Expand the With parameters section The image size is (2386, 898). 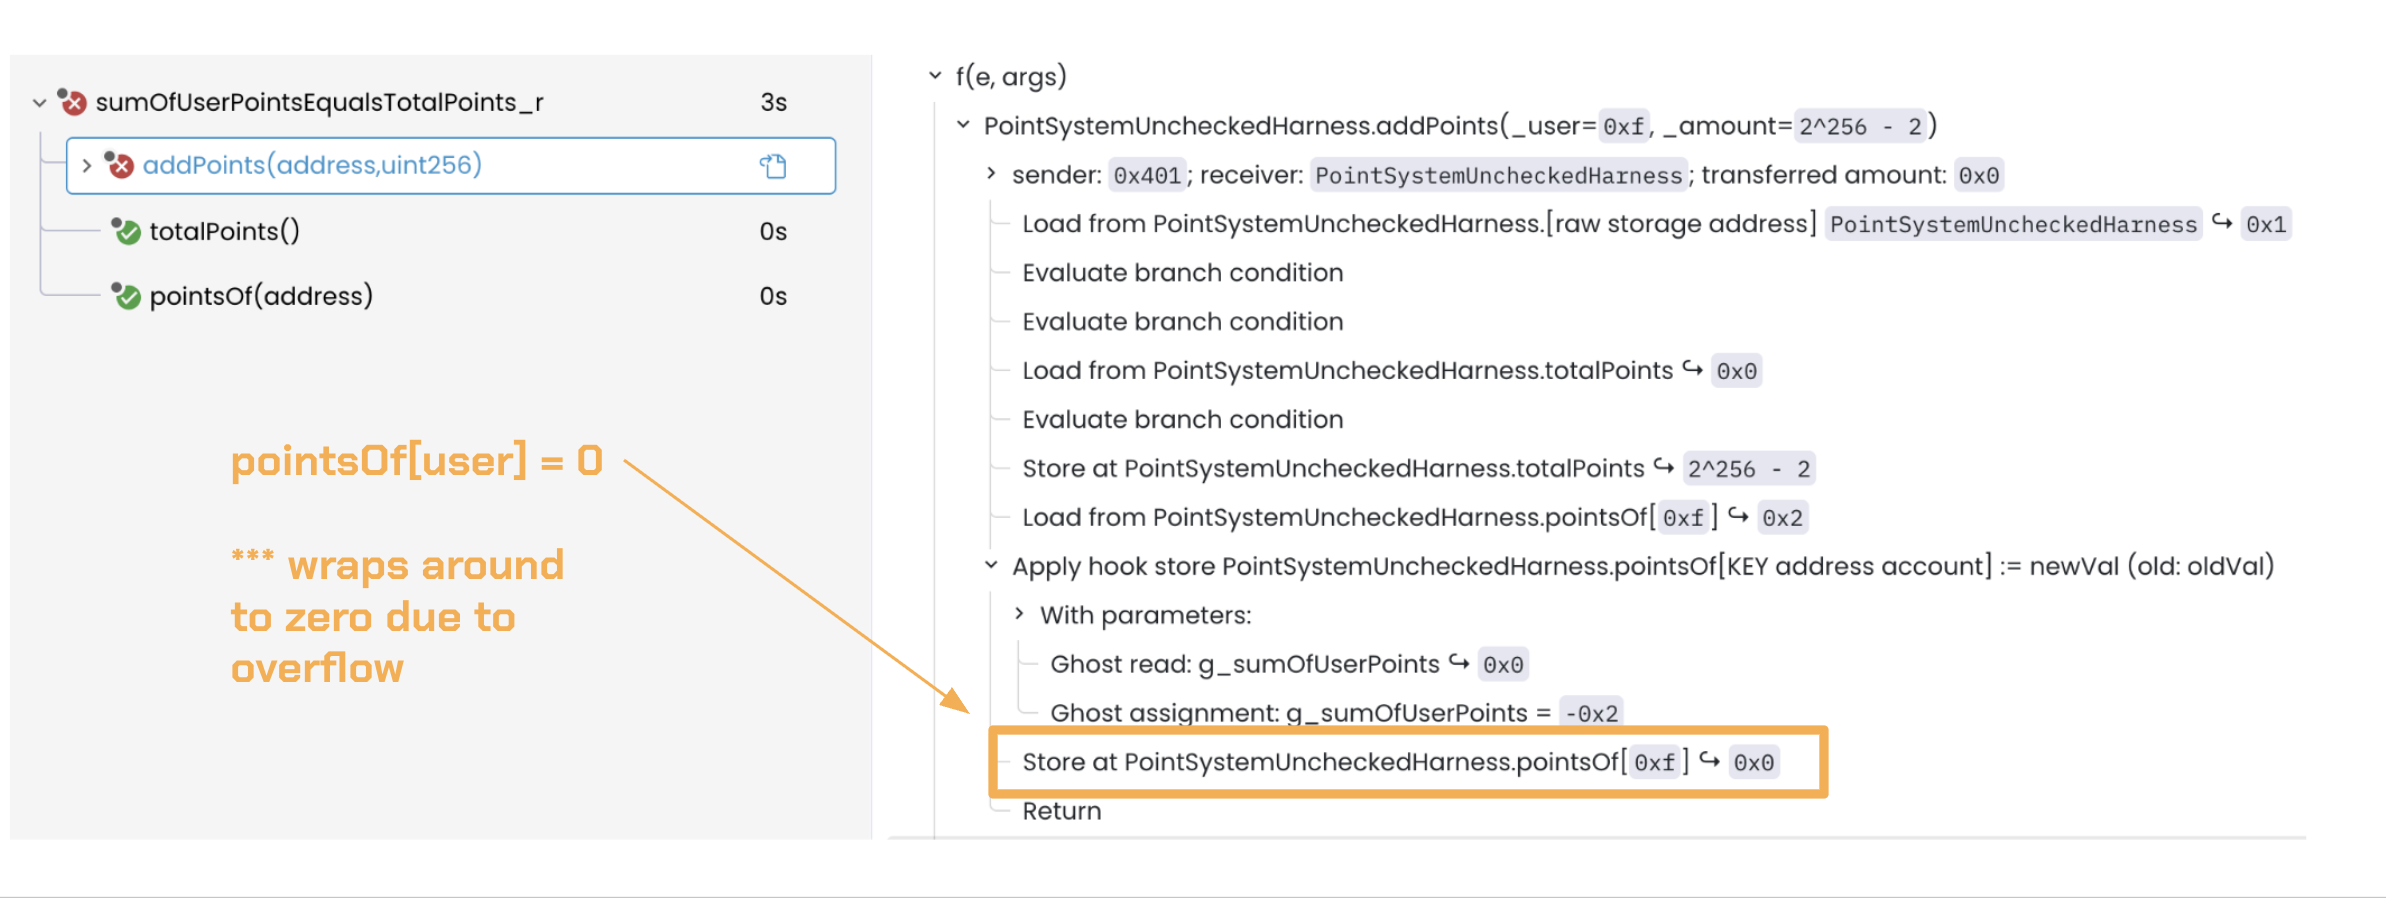click(1019, 614)
